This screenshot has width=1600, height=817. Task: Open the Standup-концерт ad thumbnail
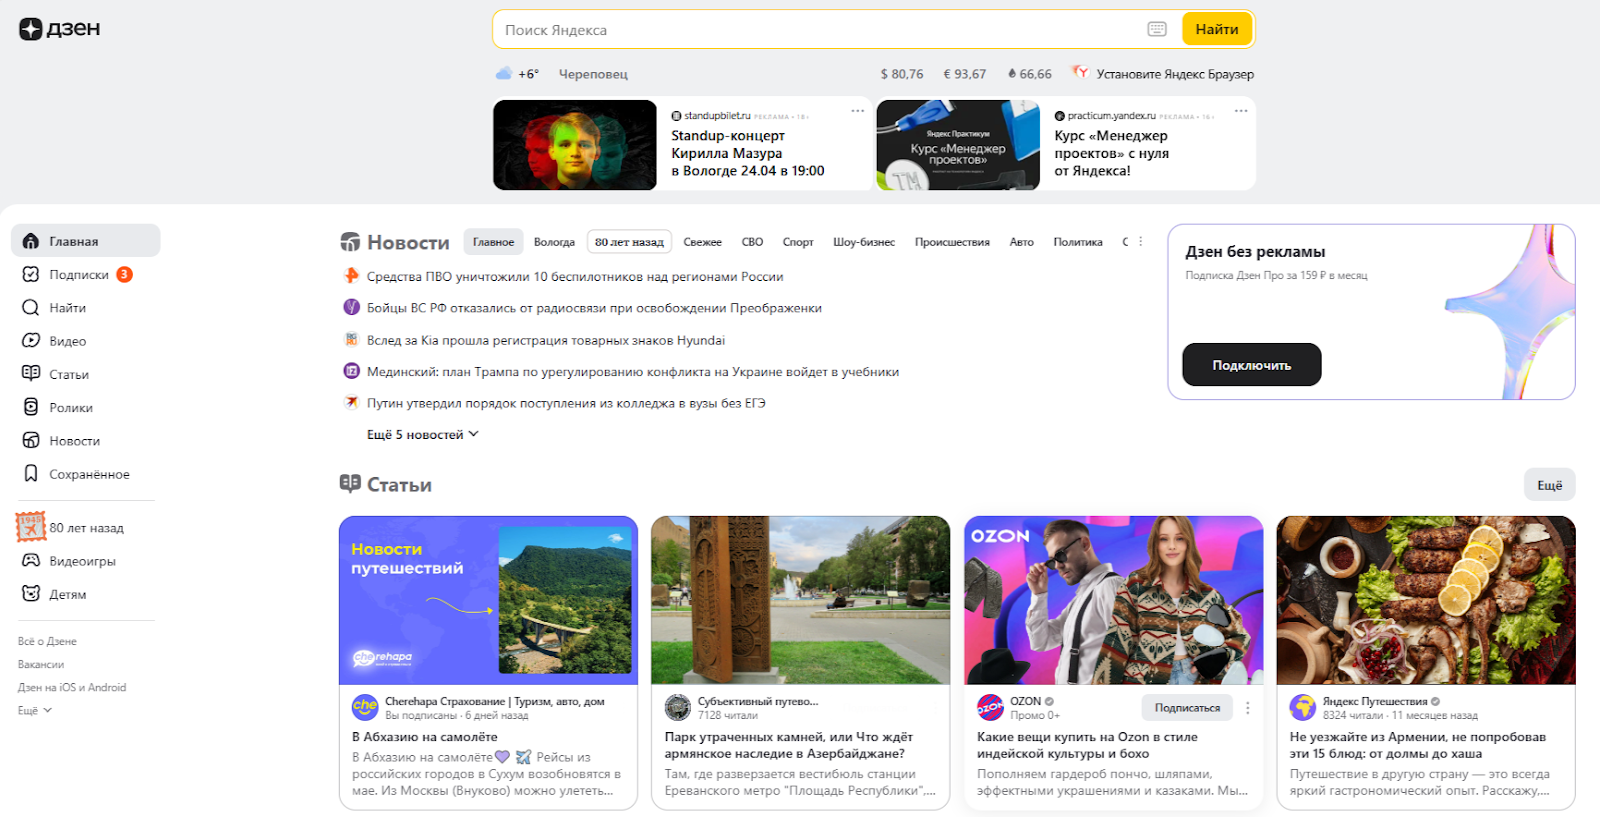tap(575, 145)
